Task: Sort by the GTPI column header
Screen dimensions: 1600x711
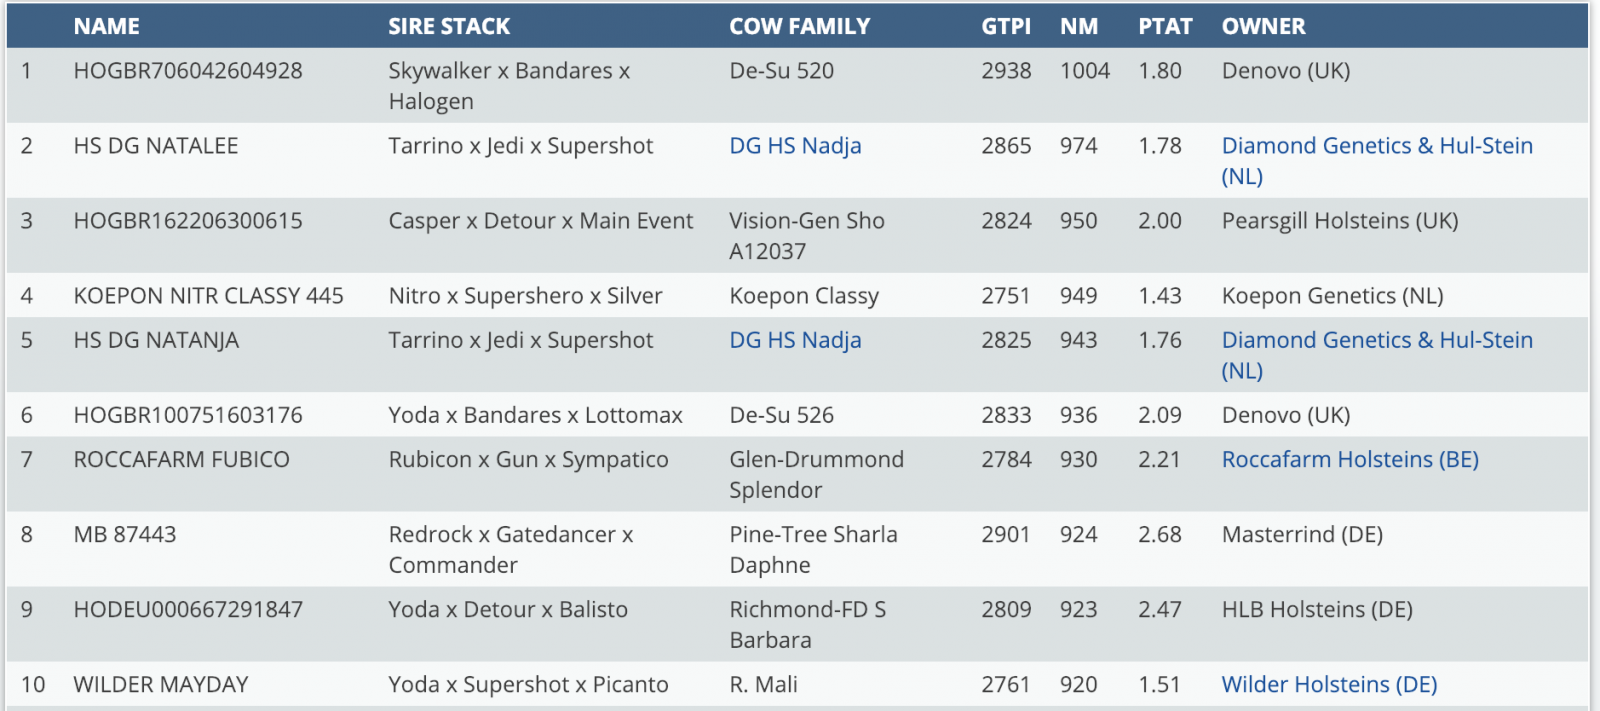Action: (1005, 27)
